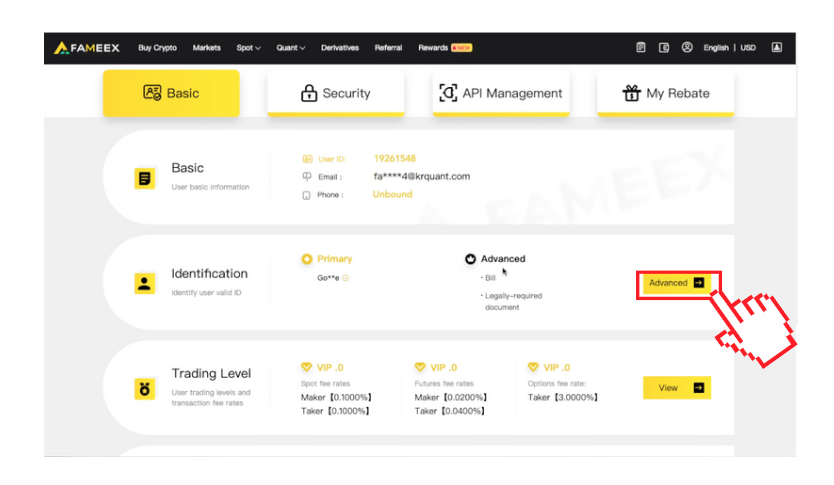Expand the Quant dropdown menu
834x485 pixels.
pos(290,47)
